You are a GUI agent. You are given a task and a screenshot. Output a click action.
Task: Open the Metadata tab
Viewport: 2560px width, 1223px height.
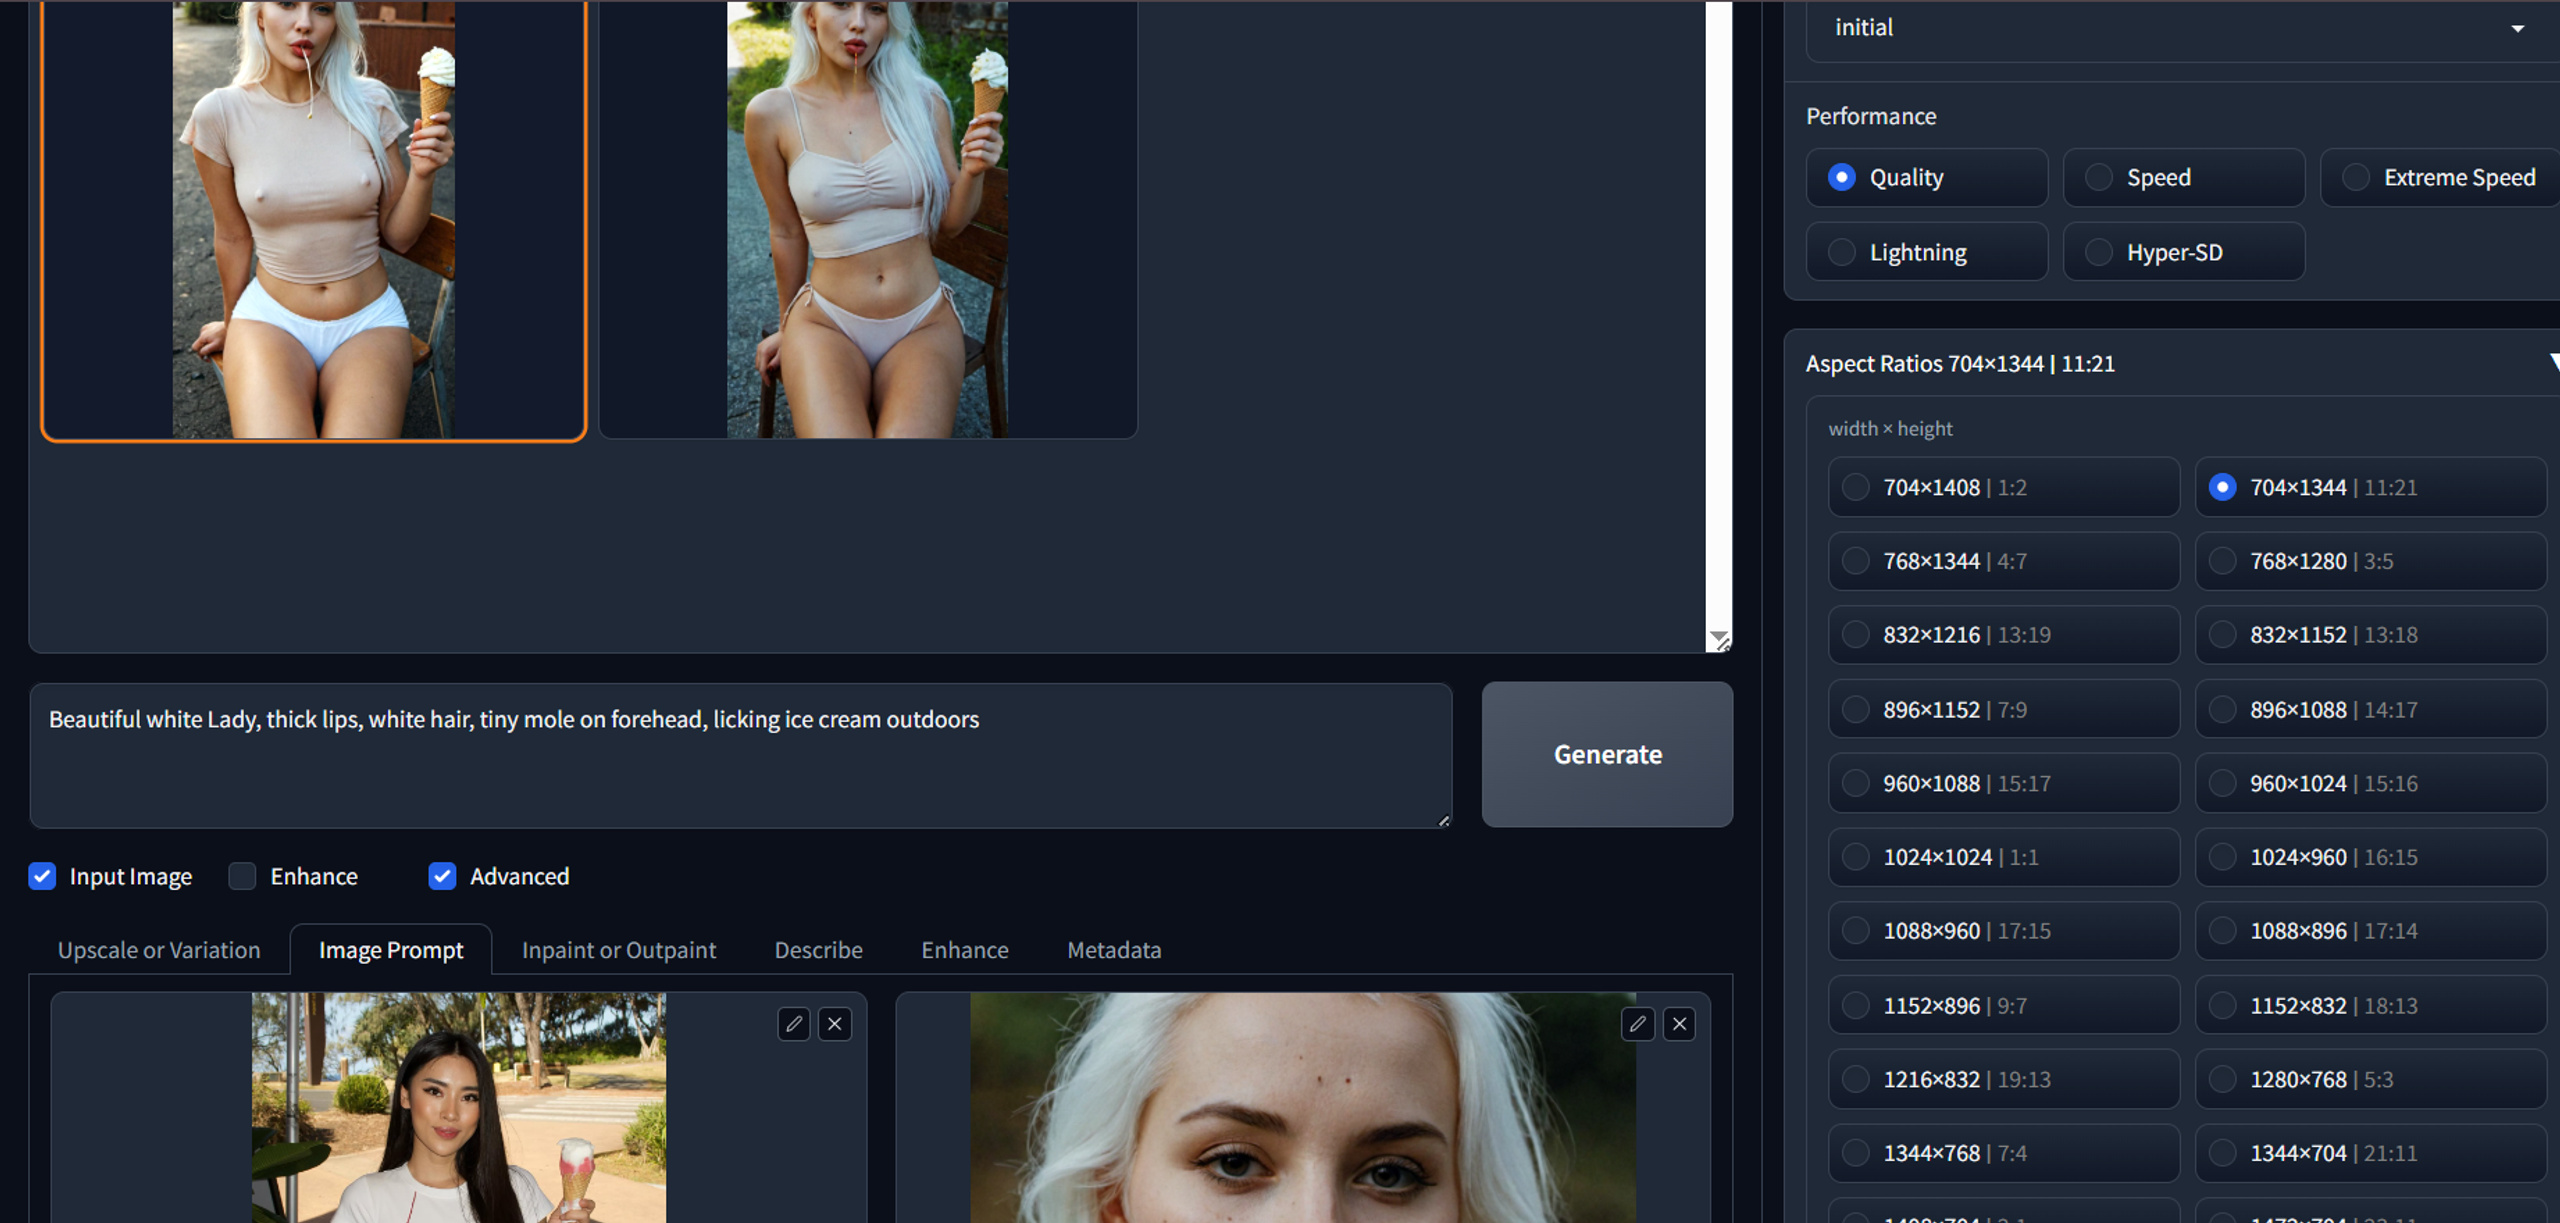[x=1114, y=950]
